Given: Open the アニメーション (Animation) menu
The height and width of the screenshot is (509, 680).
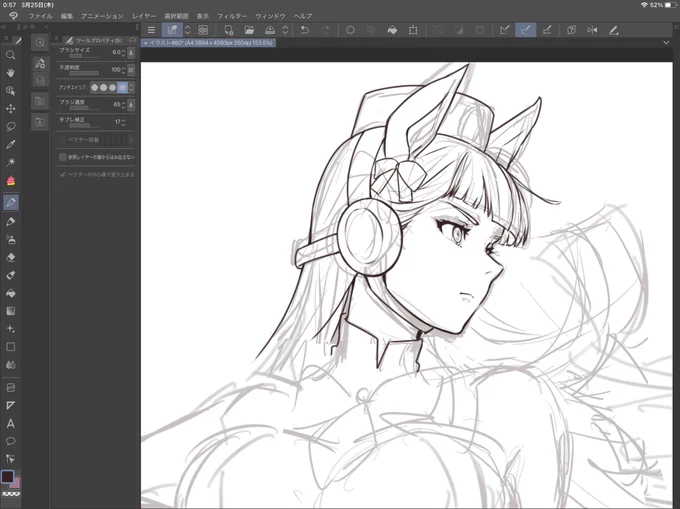Looking at the screenshot, I should click(102, 16).
